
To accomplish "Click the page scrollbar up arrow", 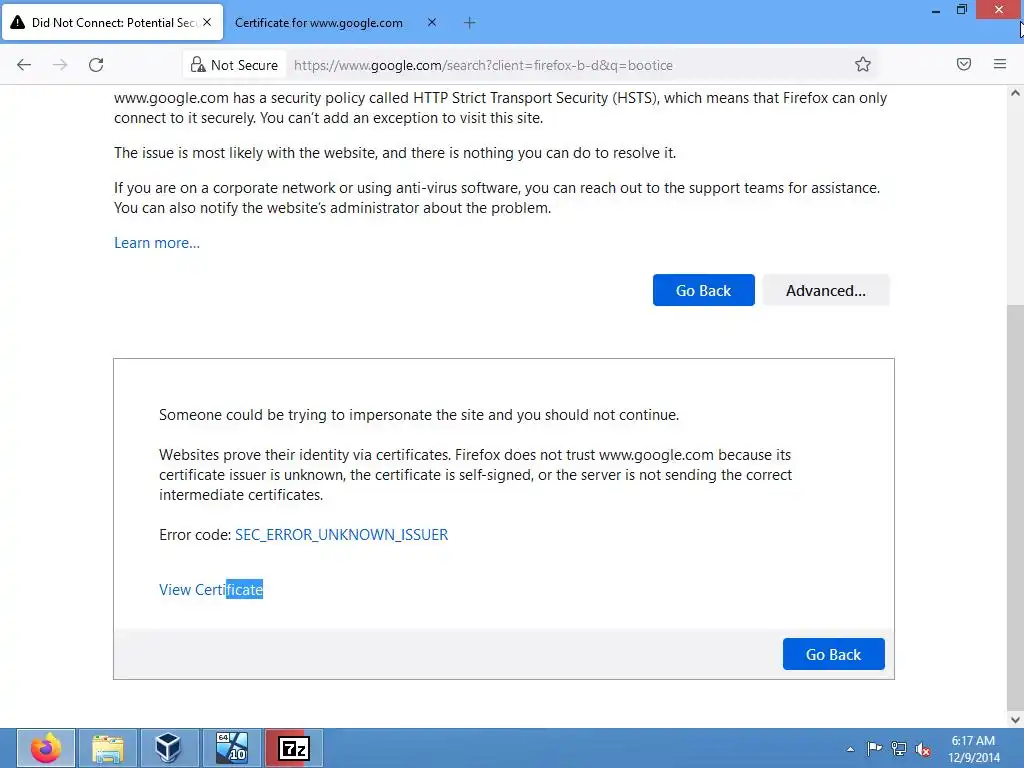I will 1015,93.
